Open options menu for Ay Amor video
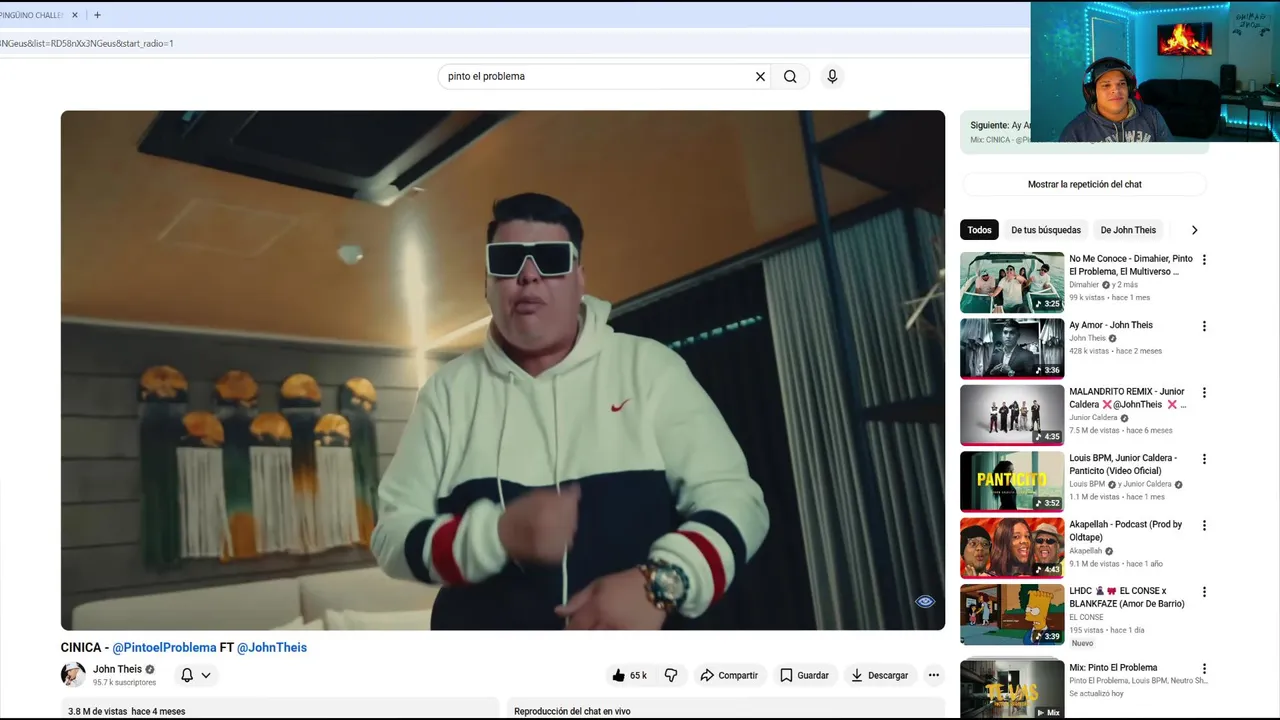Screen dimensions: 1280x720 click(1204, 326)
